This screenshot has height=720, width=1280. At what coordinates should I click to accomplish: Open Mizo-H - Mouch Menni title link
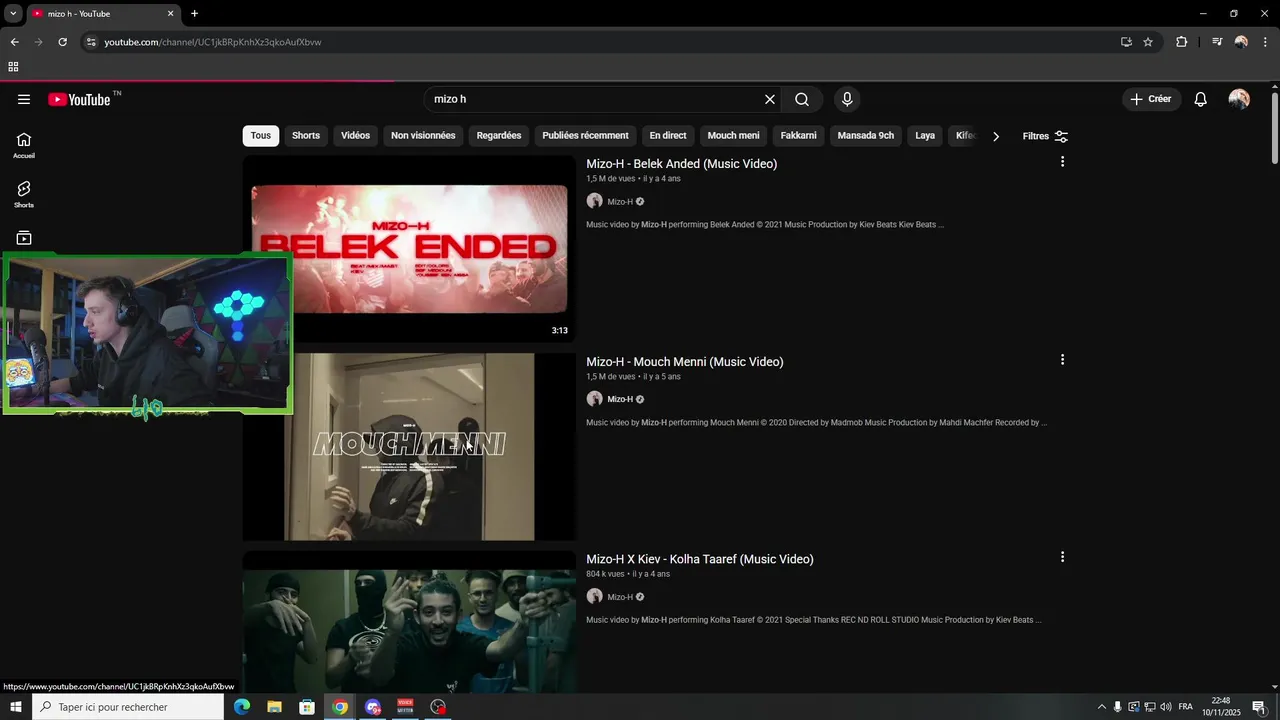point(685,362)
